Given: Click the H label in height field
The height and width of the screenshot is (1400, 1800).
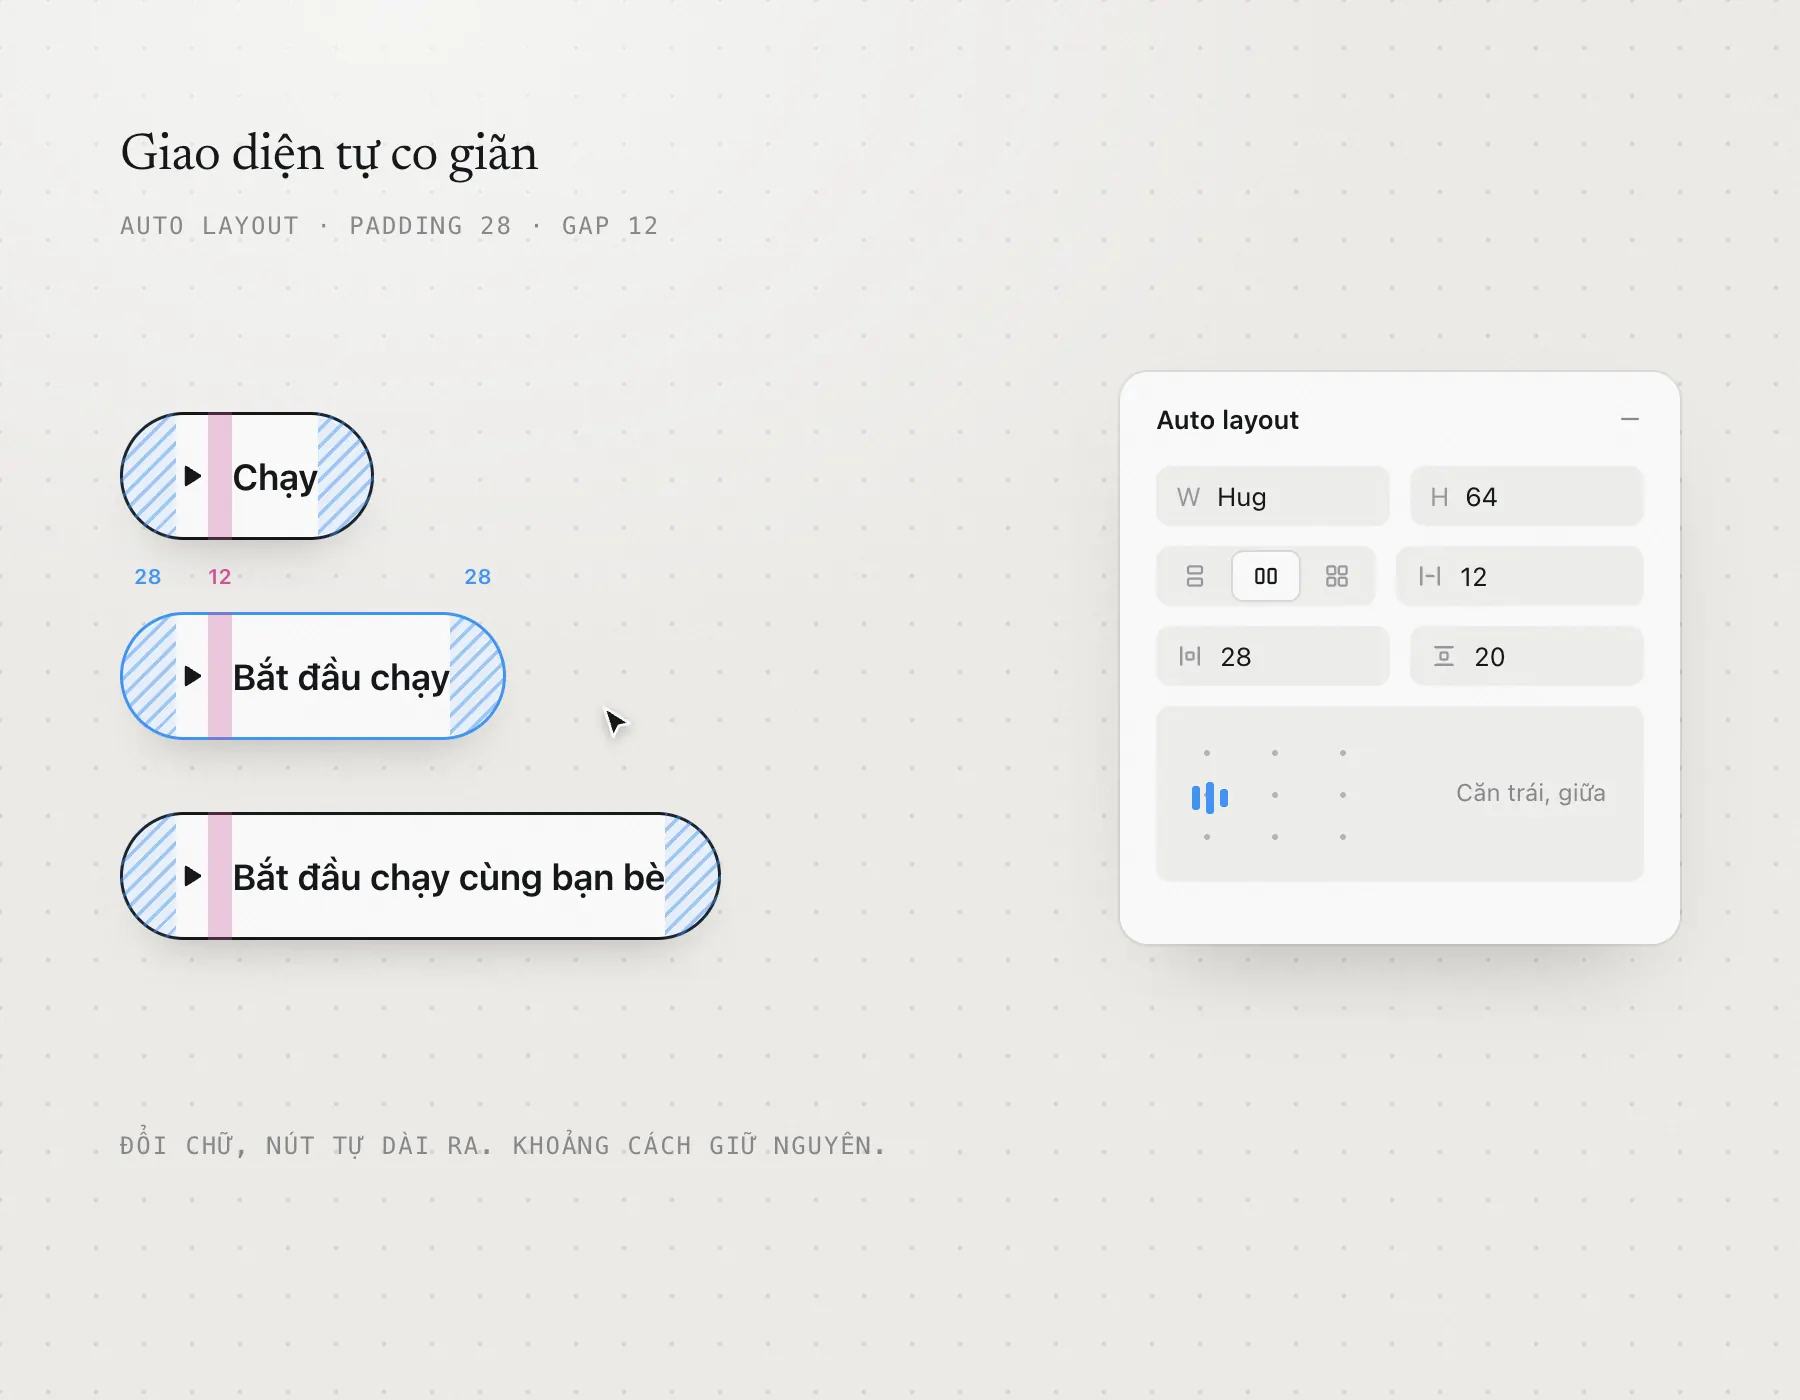Looking at the screenshot, I should [x=1439, y=497].
